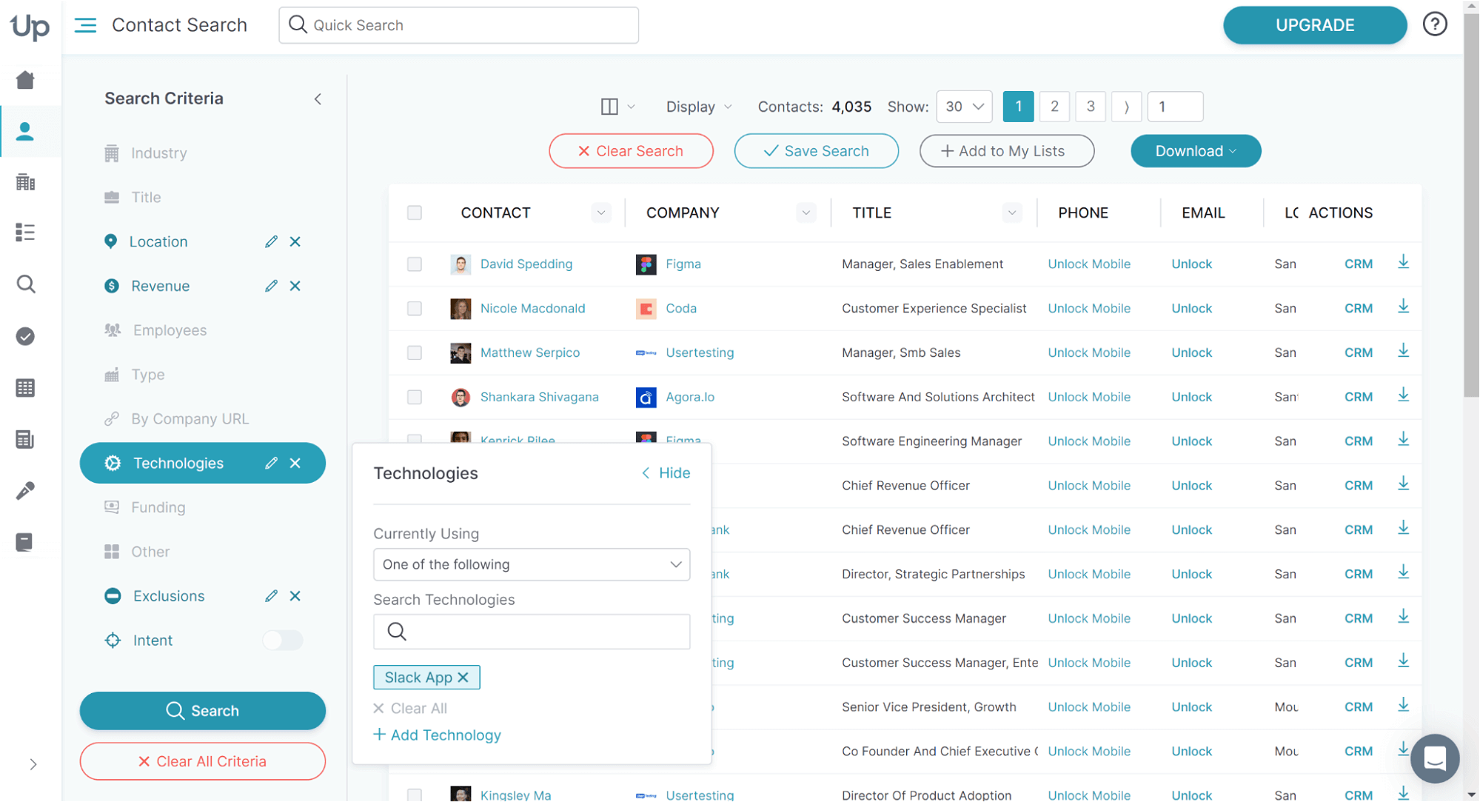This screenshot has width=1480, height=802.
Task: Go to Home via sidebar house icon
Action: [x=26, y=80]
